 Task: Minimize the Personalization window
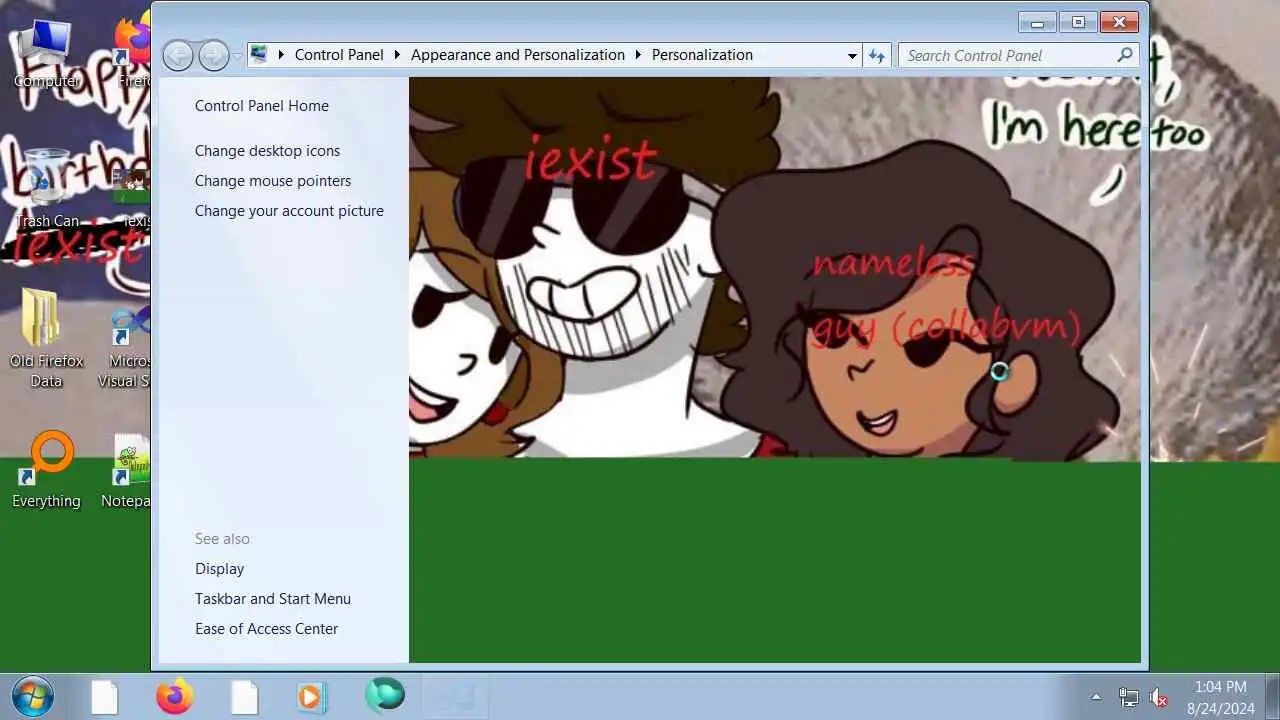point(1037,22)
